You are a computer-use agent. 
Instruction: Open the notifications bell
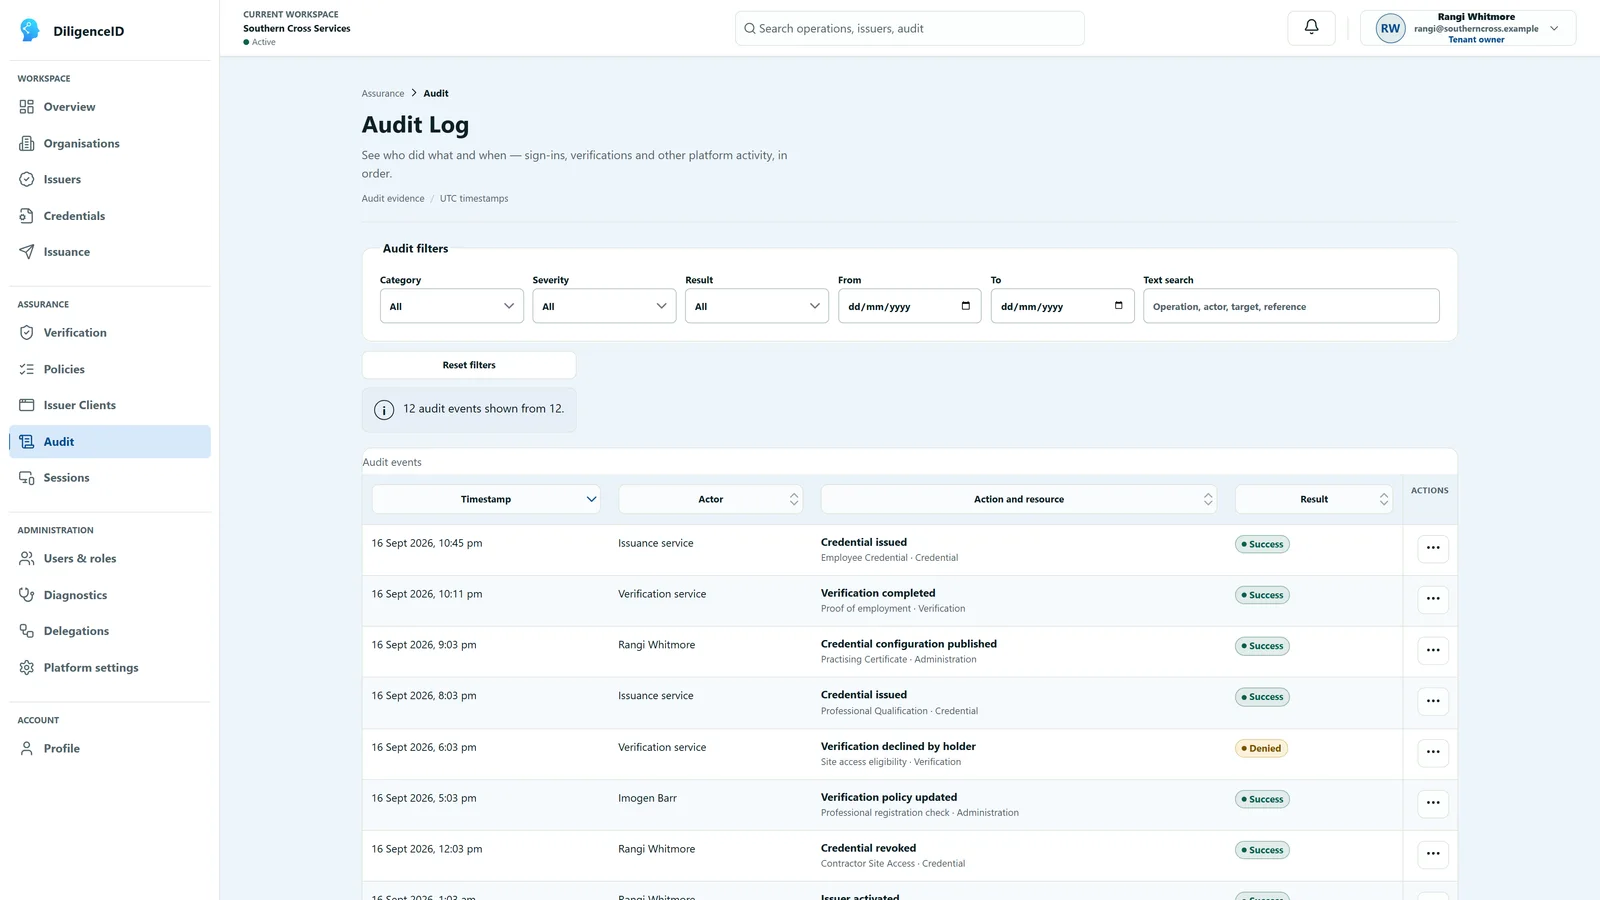tap(1311, 28)
